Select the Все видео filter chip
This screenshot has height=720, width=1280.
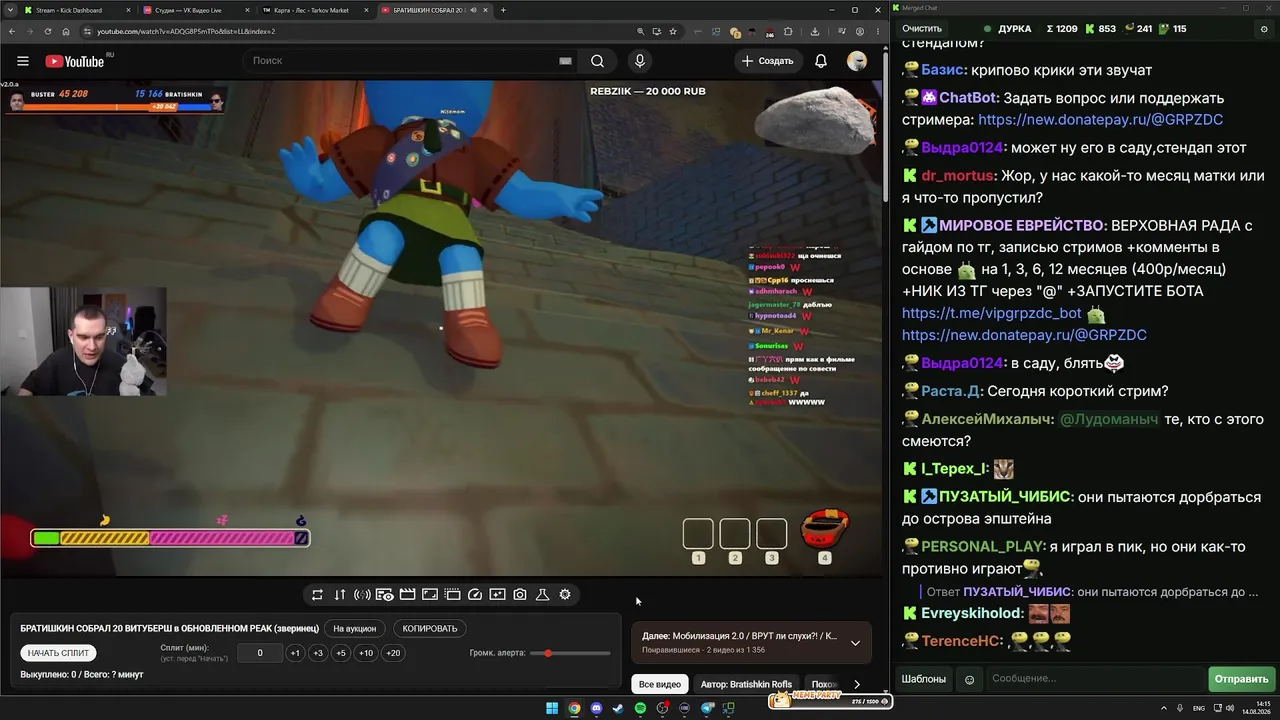[x=660, y=685]
